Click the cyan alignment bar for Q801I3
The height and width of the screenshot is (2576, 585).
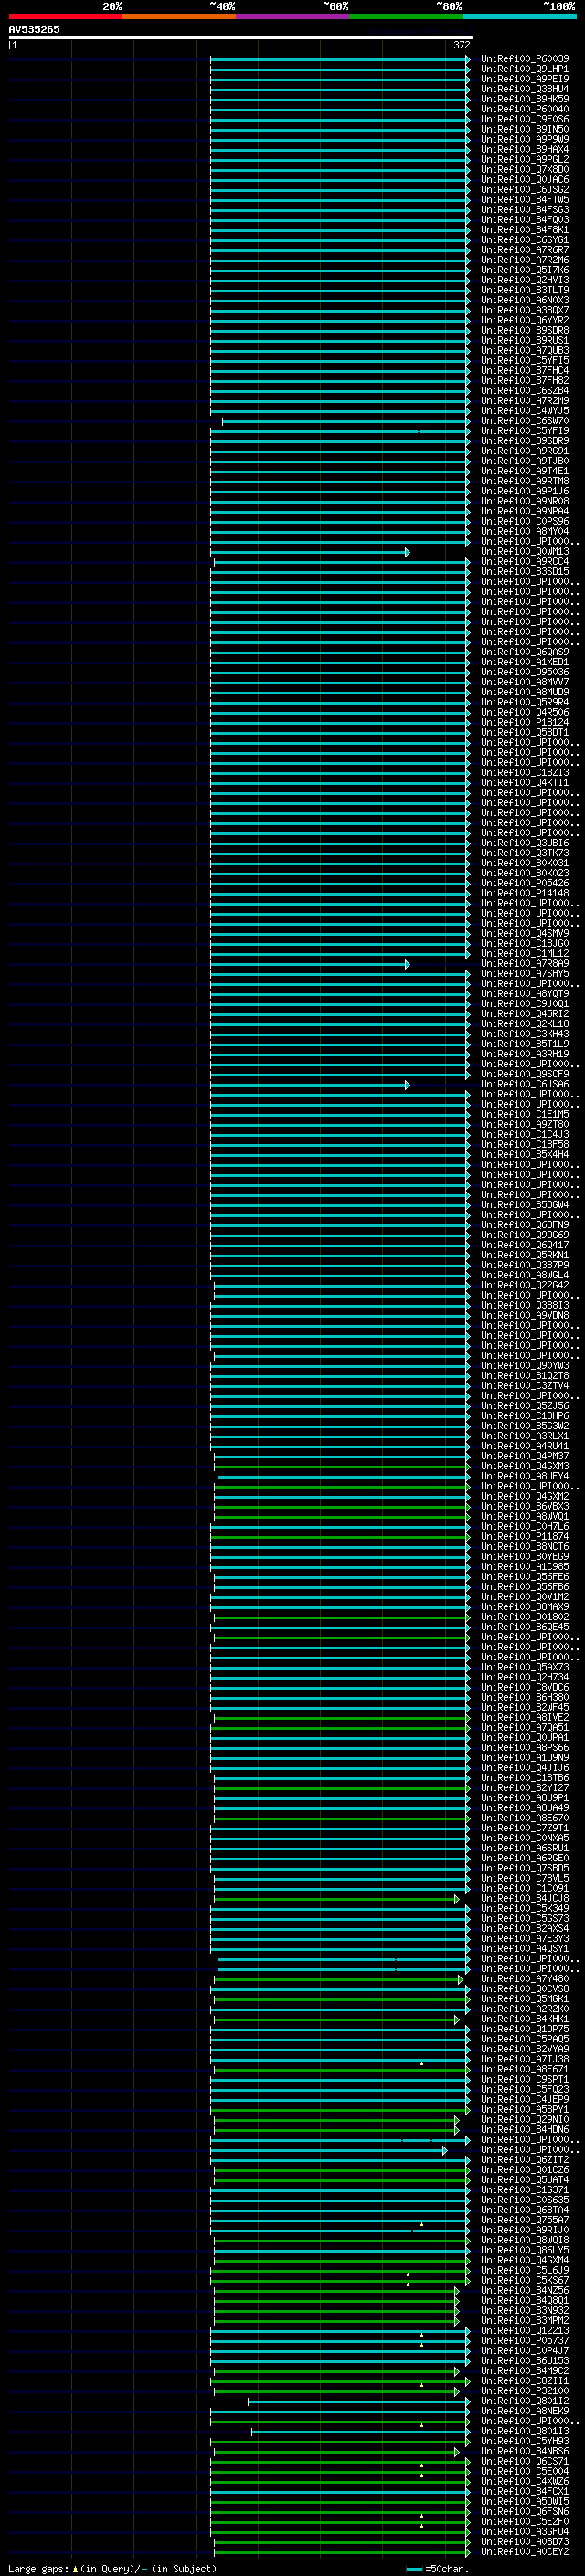360,2432
